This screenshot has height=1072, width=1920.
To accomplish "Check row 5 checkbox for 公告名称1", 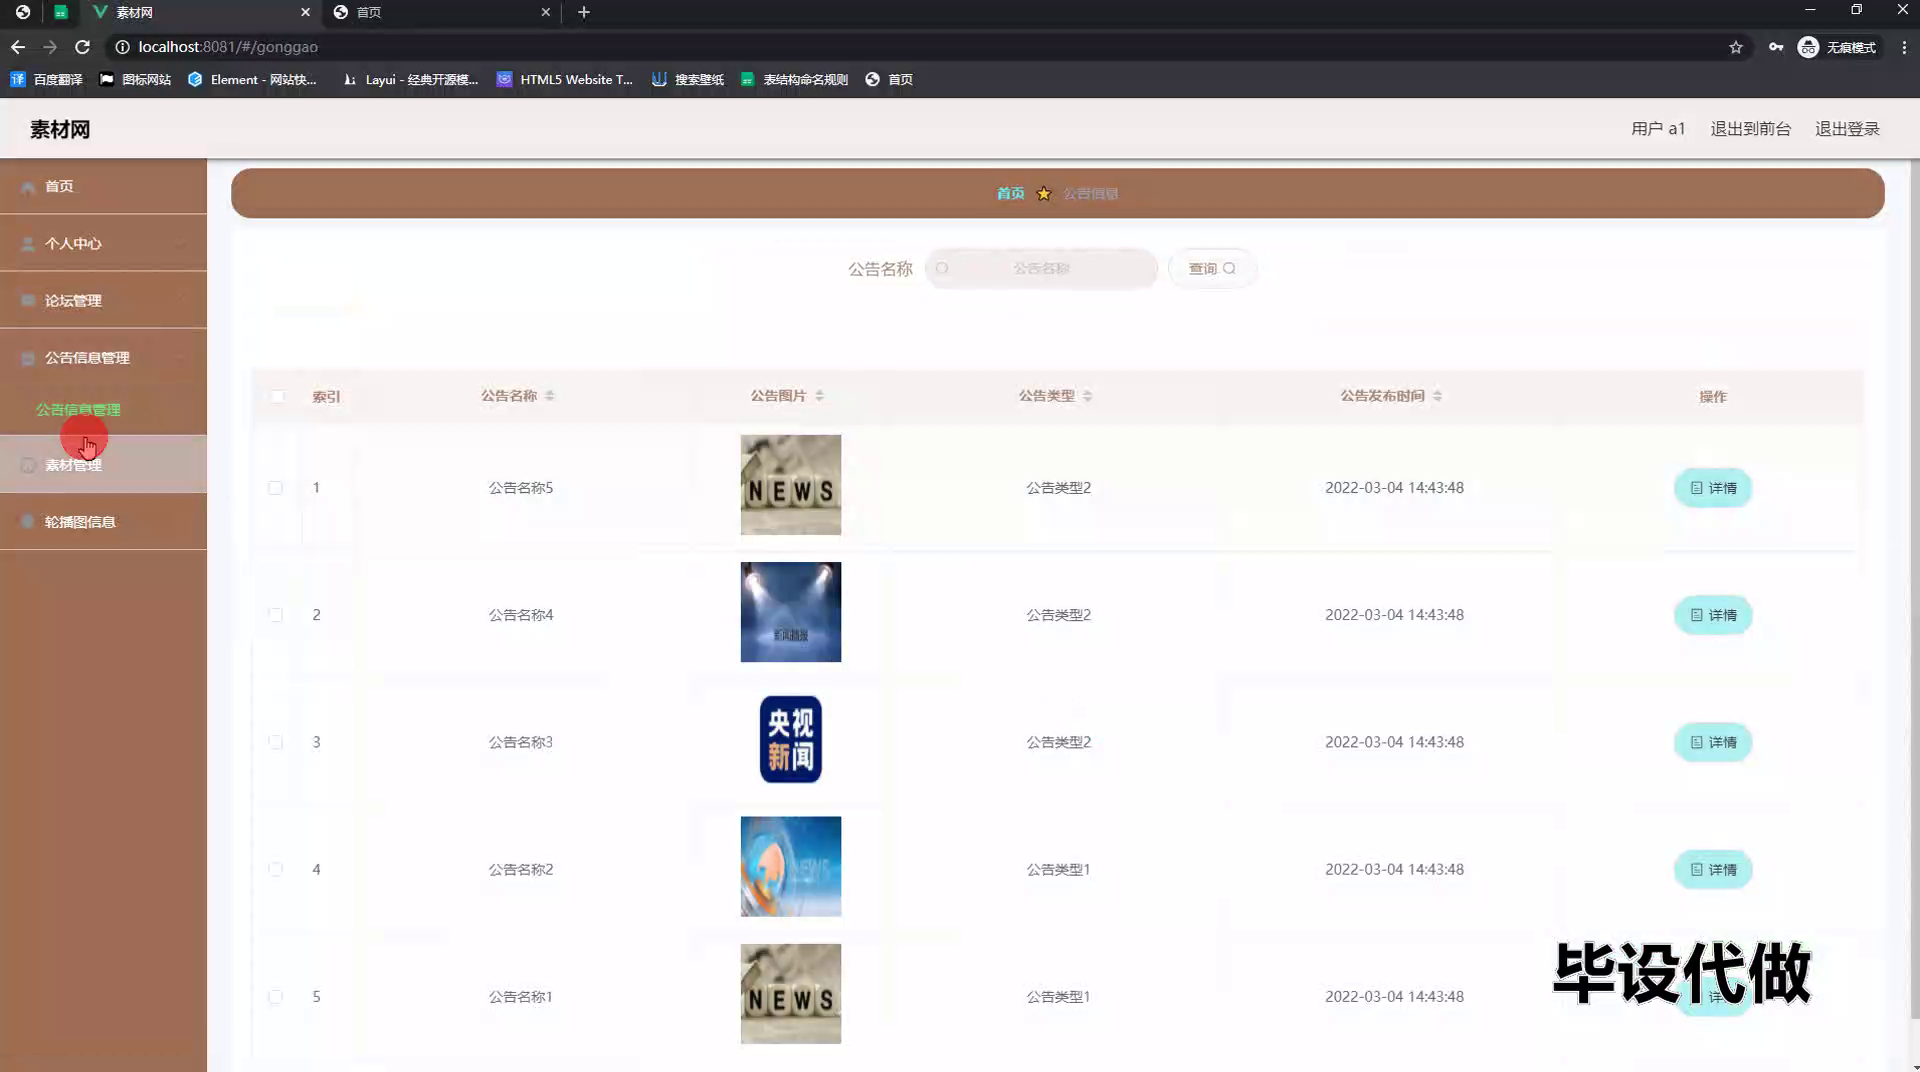I will click(x=275, y=996).
